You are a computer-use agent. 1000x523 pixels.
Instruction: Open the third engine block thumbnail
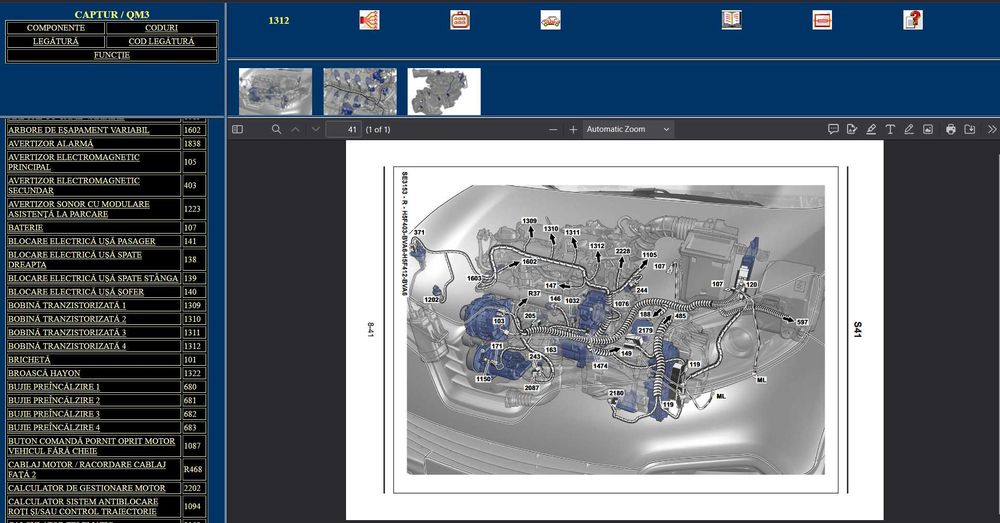point(444,92)
